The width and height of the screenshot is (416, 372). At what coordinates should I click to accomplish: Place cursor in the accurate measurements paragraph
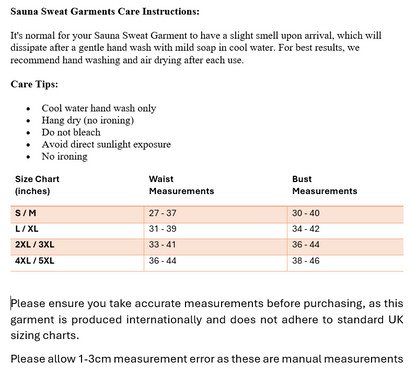207,319
